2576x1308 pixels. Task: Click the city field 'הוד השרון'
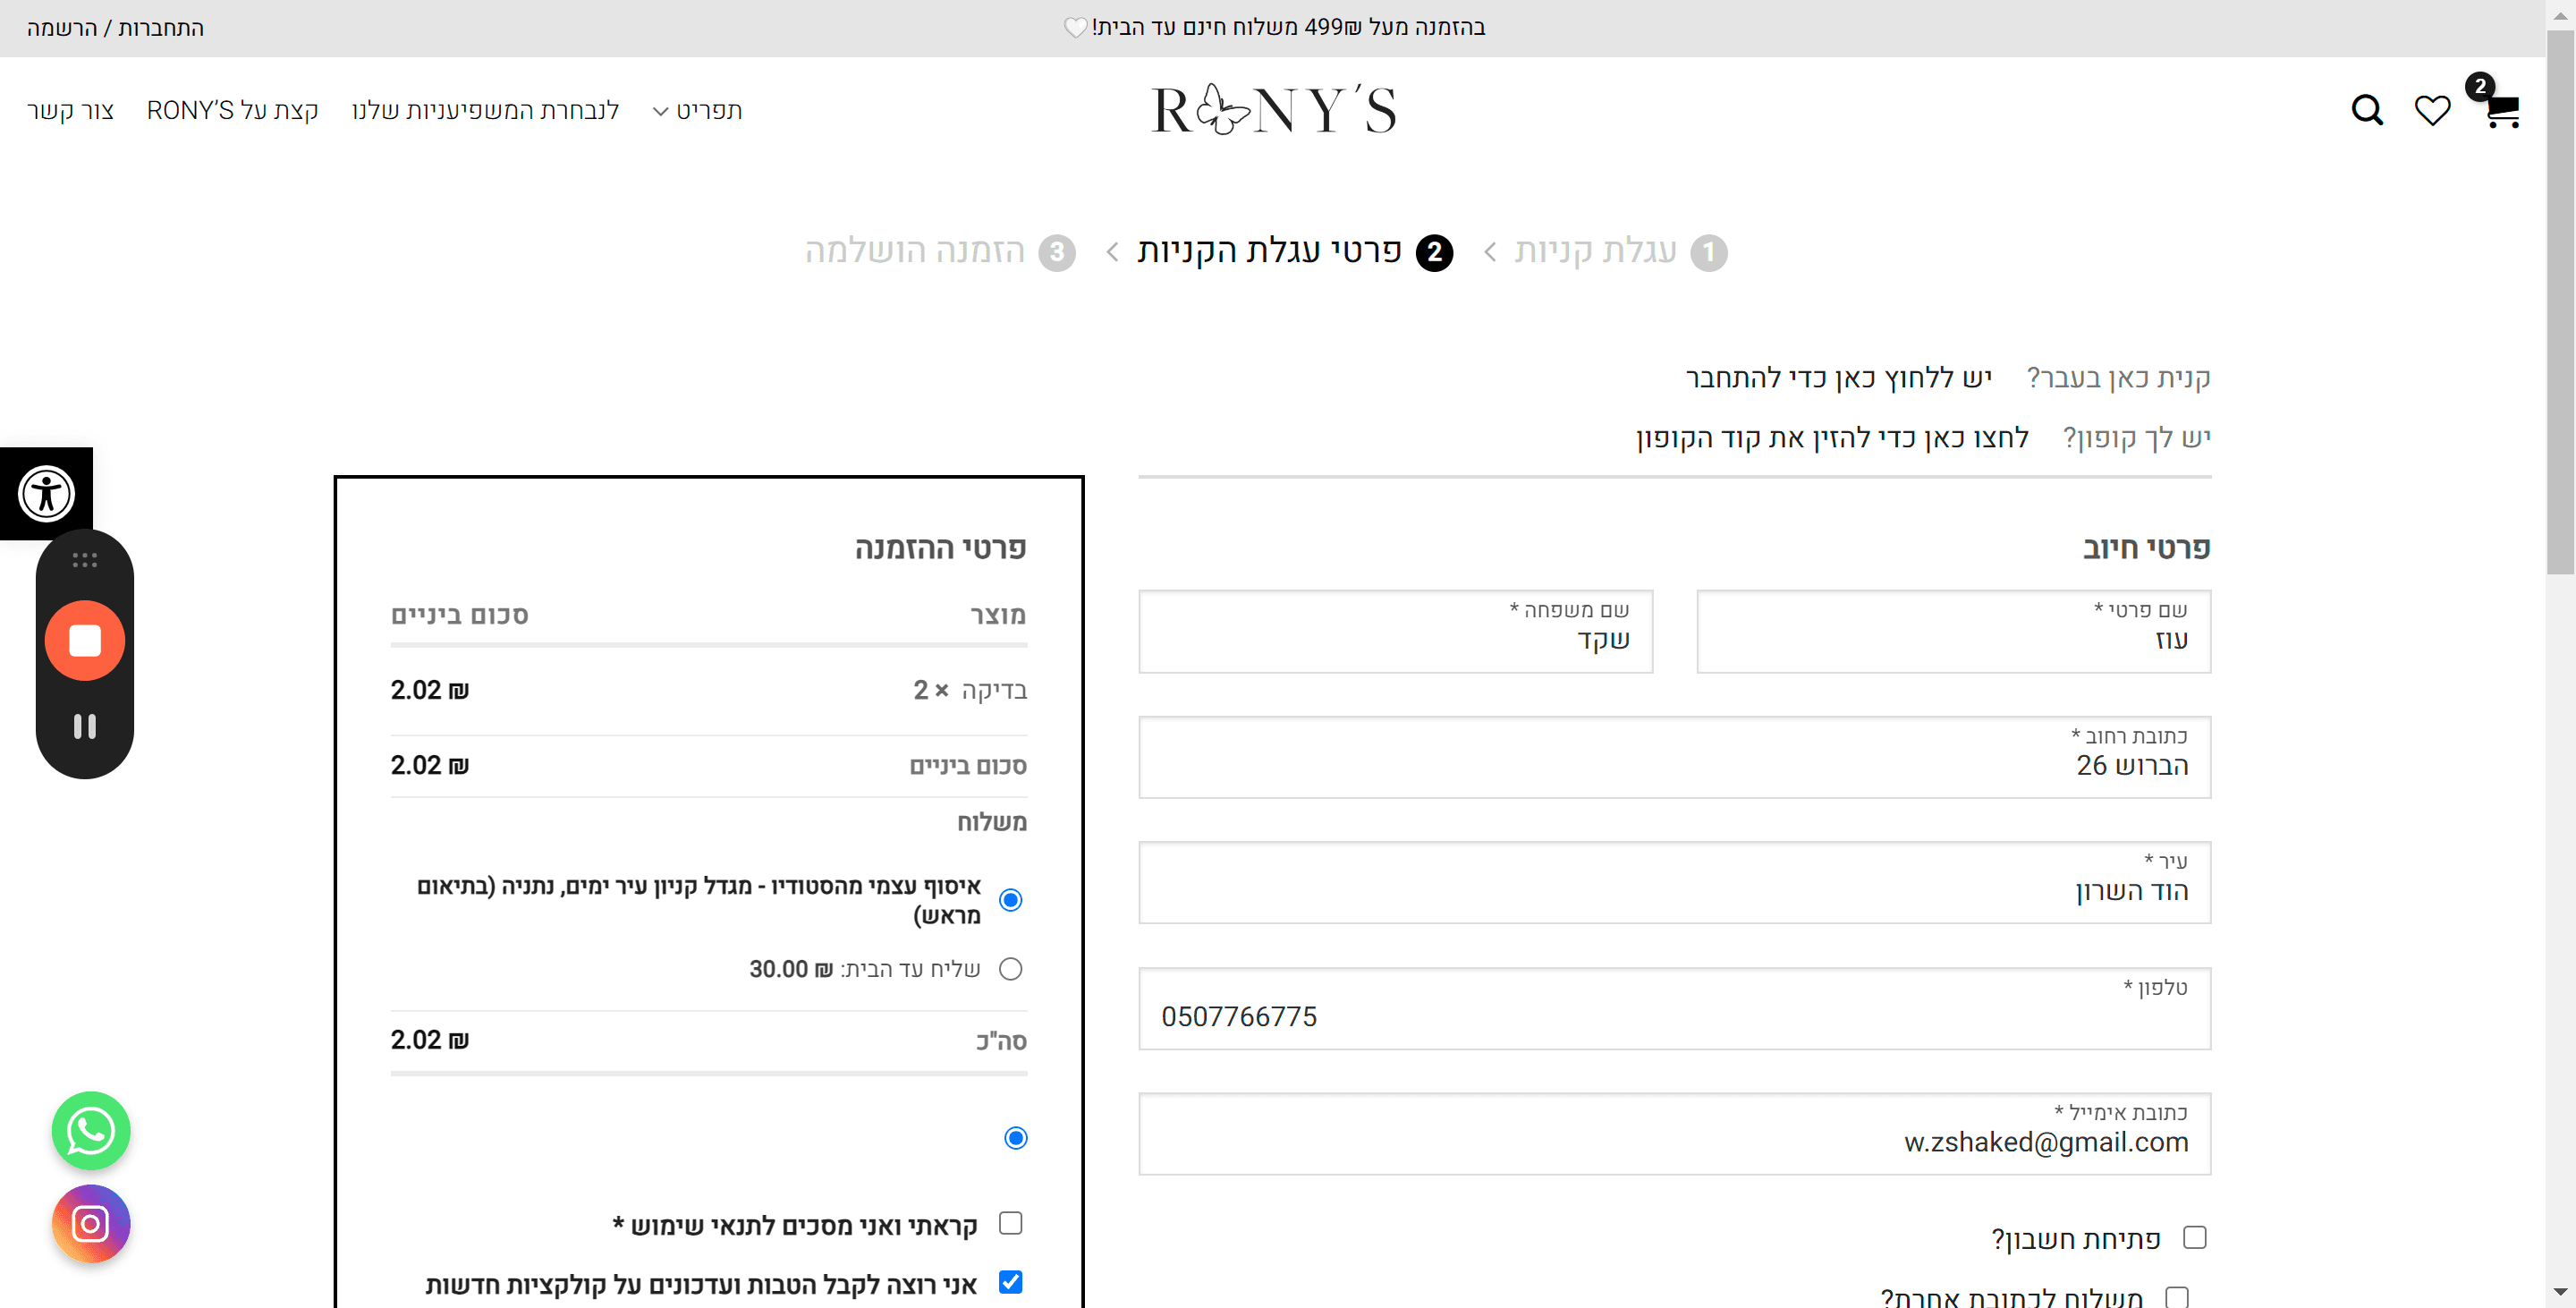[x=1674, y=882]
